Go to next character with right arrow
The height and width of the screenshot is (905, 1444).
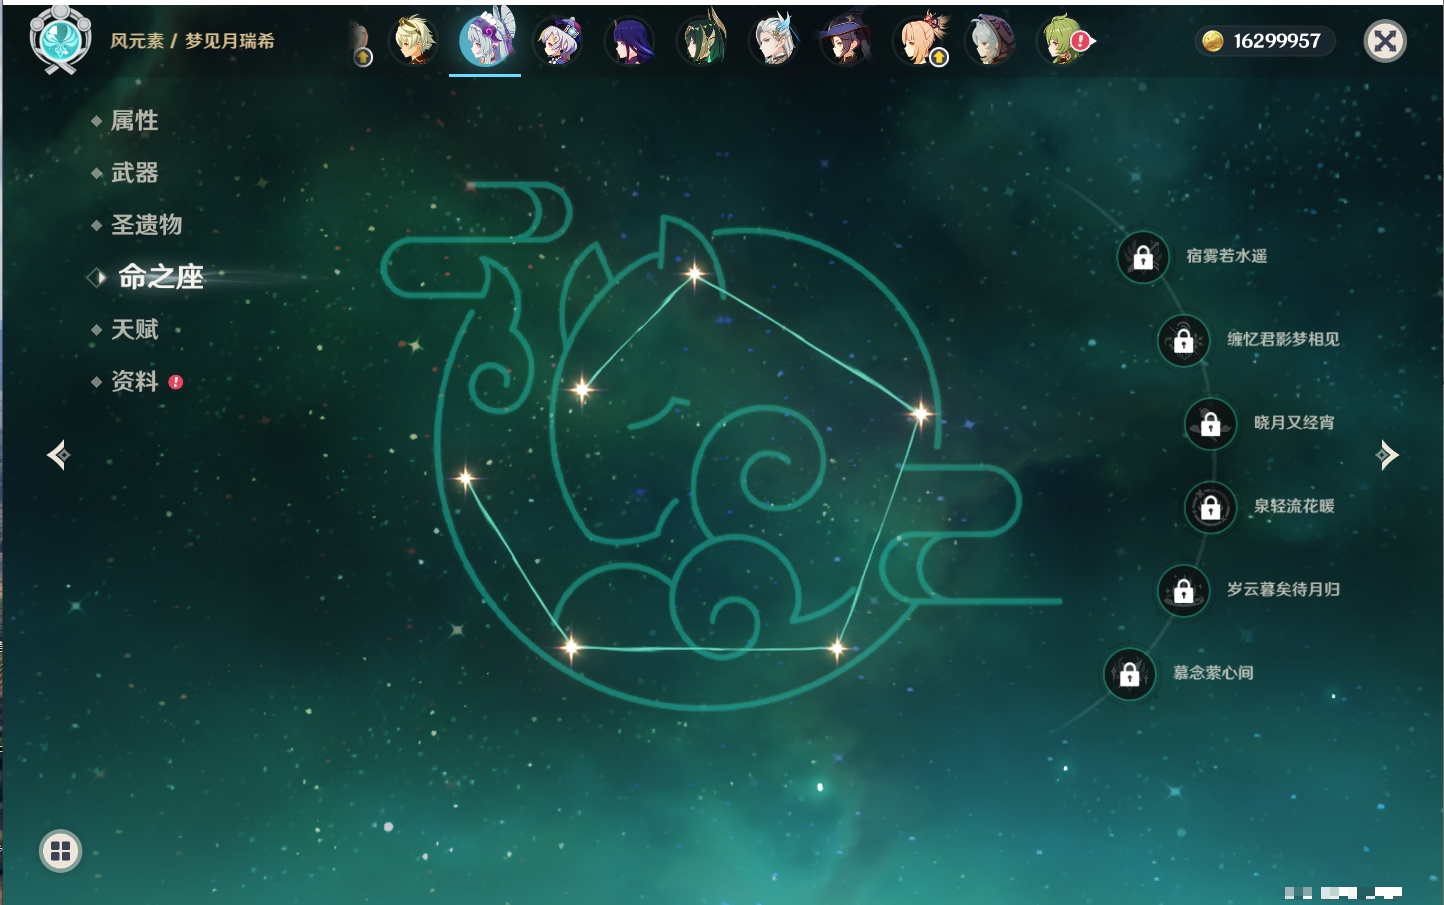[1387, 455]
